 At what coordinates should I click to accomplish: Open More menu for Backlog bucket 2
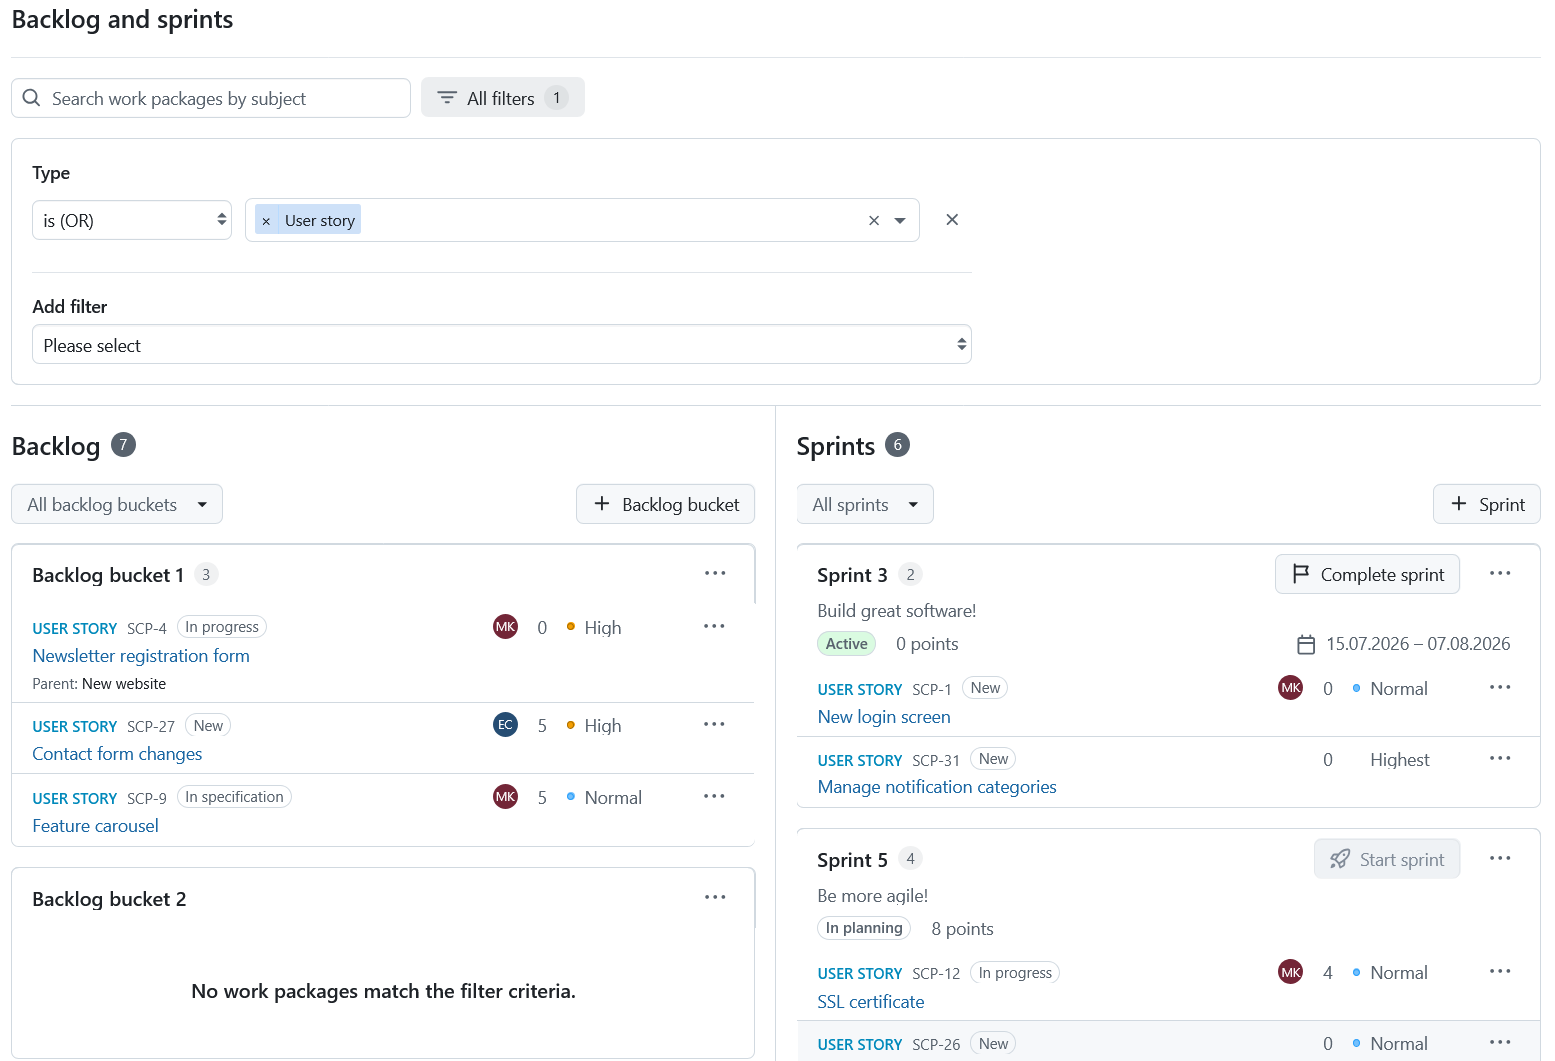click(x=715, y=898)
